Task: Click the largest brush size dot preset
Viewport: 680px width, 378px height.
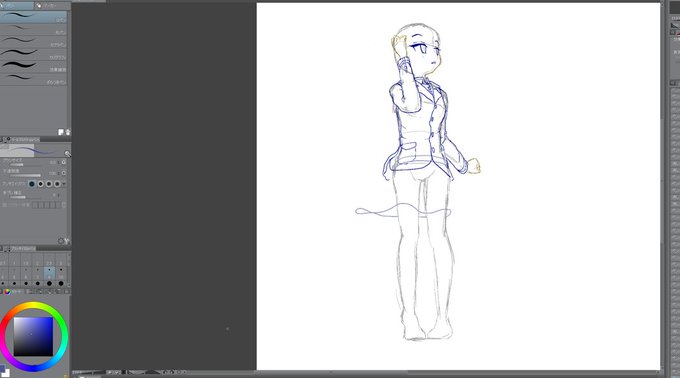Action: tap(61, 283)
